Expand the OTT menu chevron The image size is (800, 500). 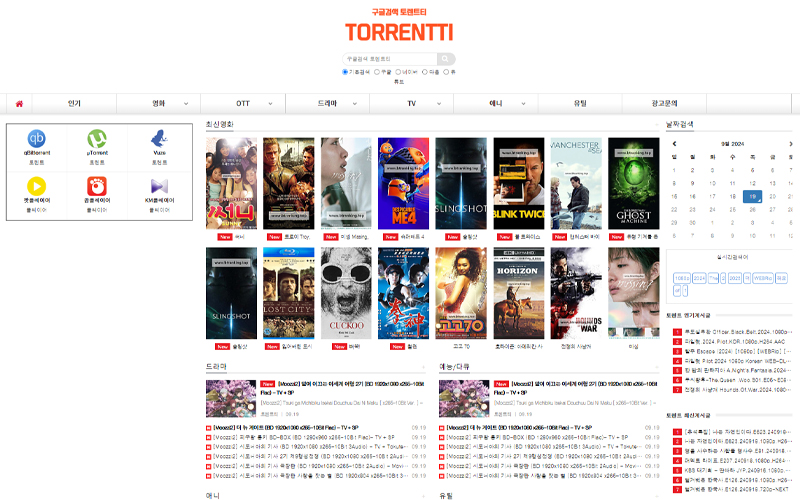270,104
